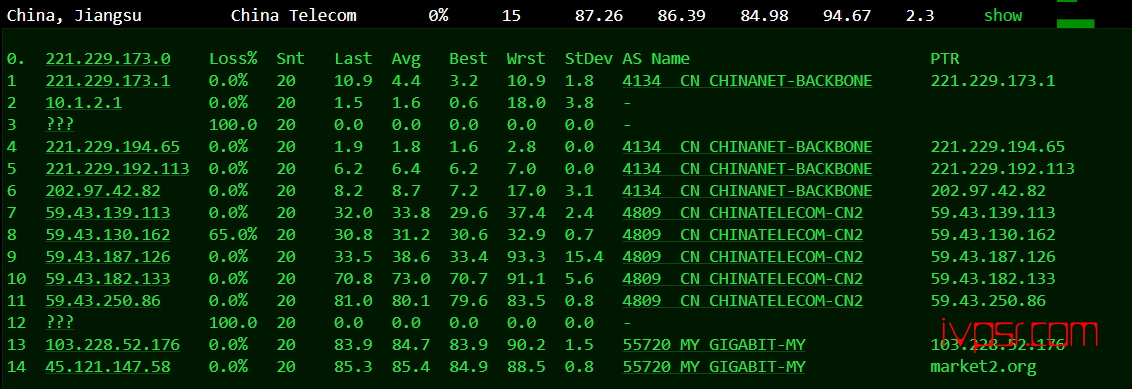Click the "Wrst" column header
This screenshot has height=389, width=1132.
point(526,59)
